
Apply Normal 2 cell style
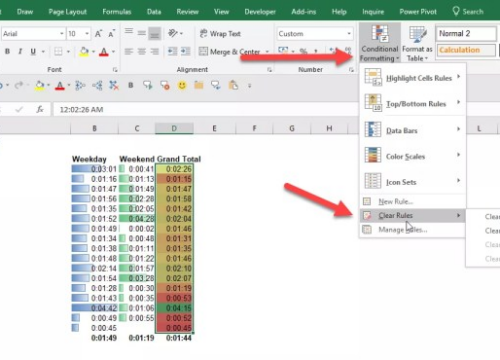tap(466, 34)
